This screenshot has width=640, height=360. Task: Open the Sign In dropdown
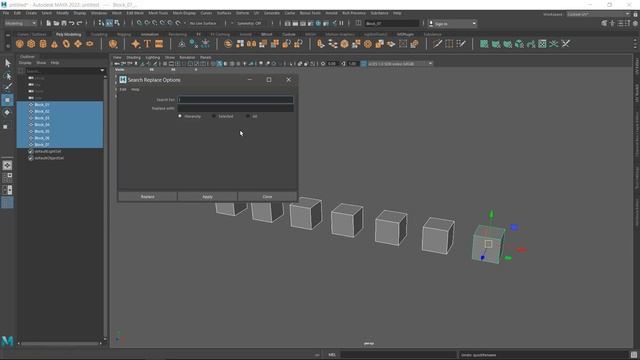pyautogui.click(x=453, y=24)
